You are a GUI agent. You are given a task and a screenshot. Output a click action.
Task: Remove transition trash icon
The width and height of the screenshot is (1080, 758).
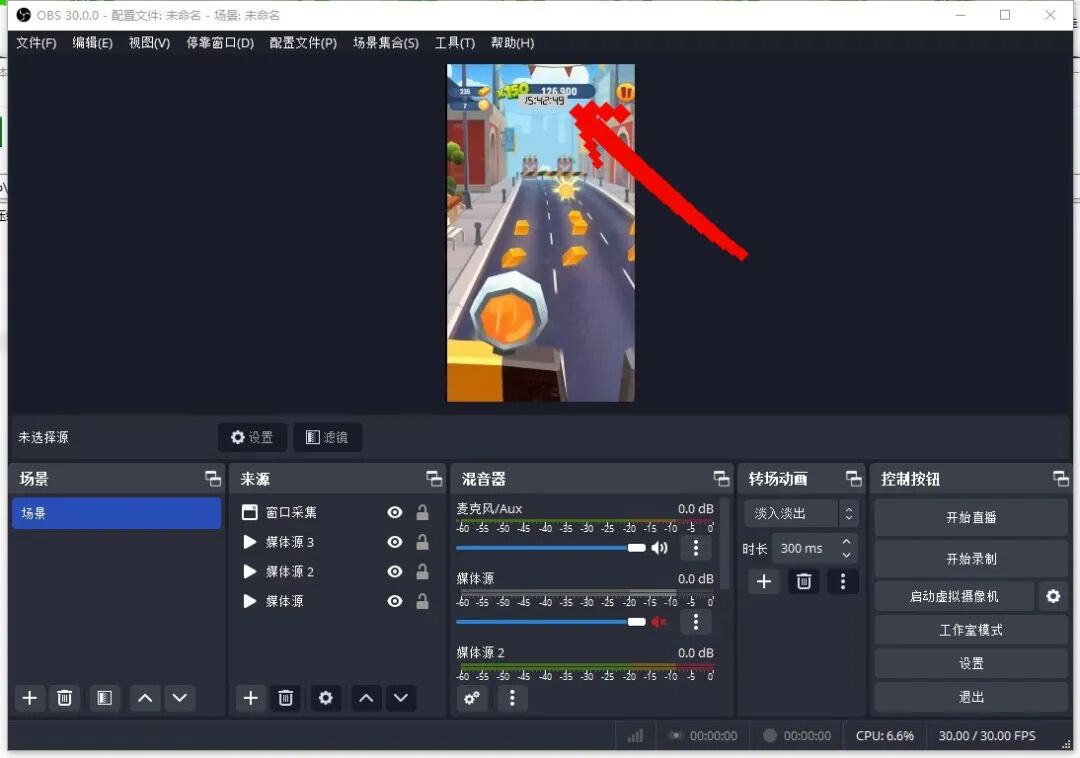tap(804, 582)
